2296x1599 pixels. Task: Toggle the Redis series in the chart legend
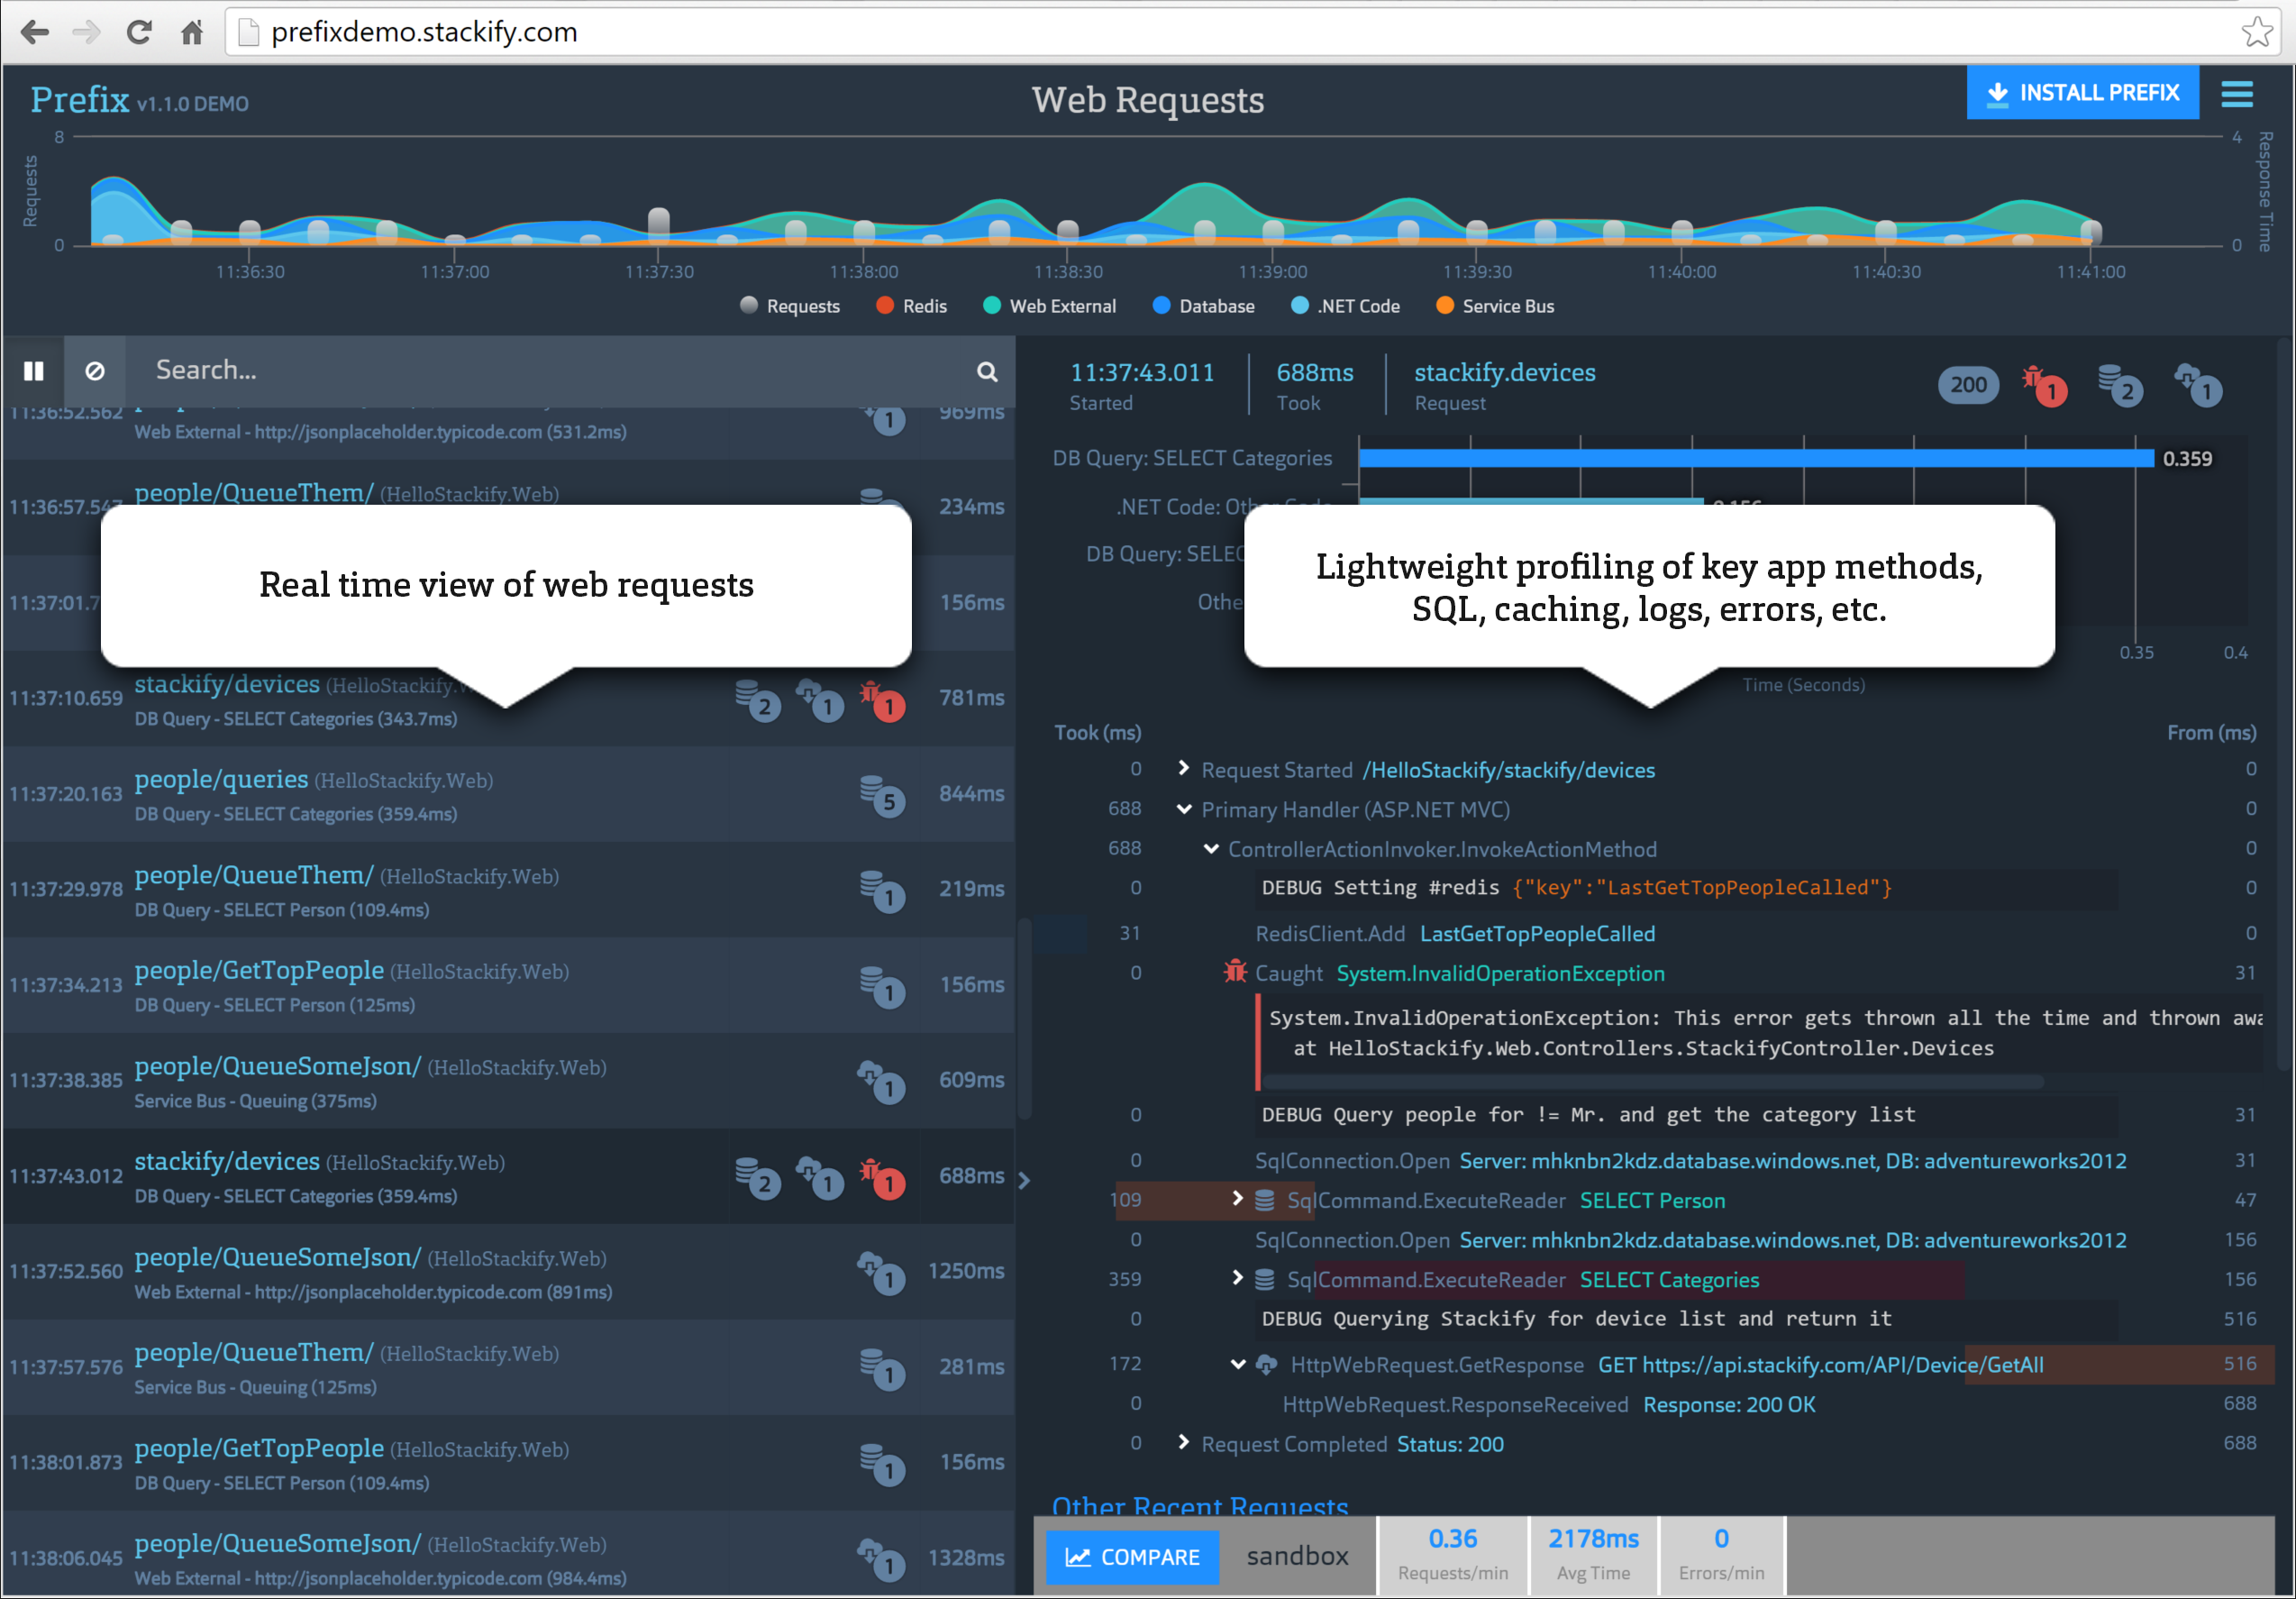click(x=910, y=306)
